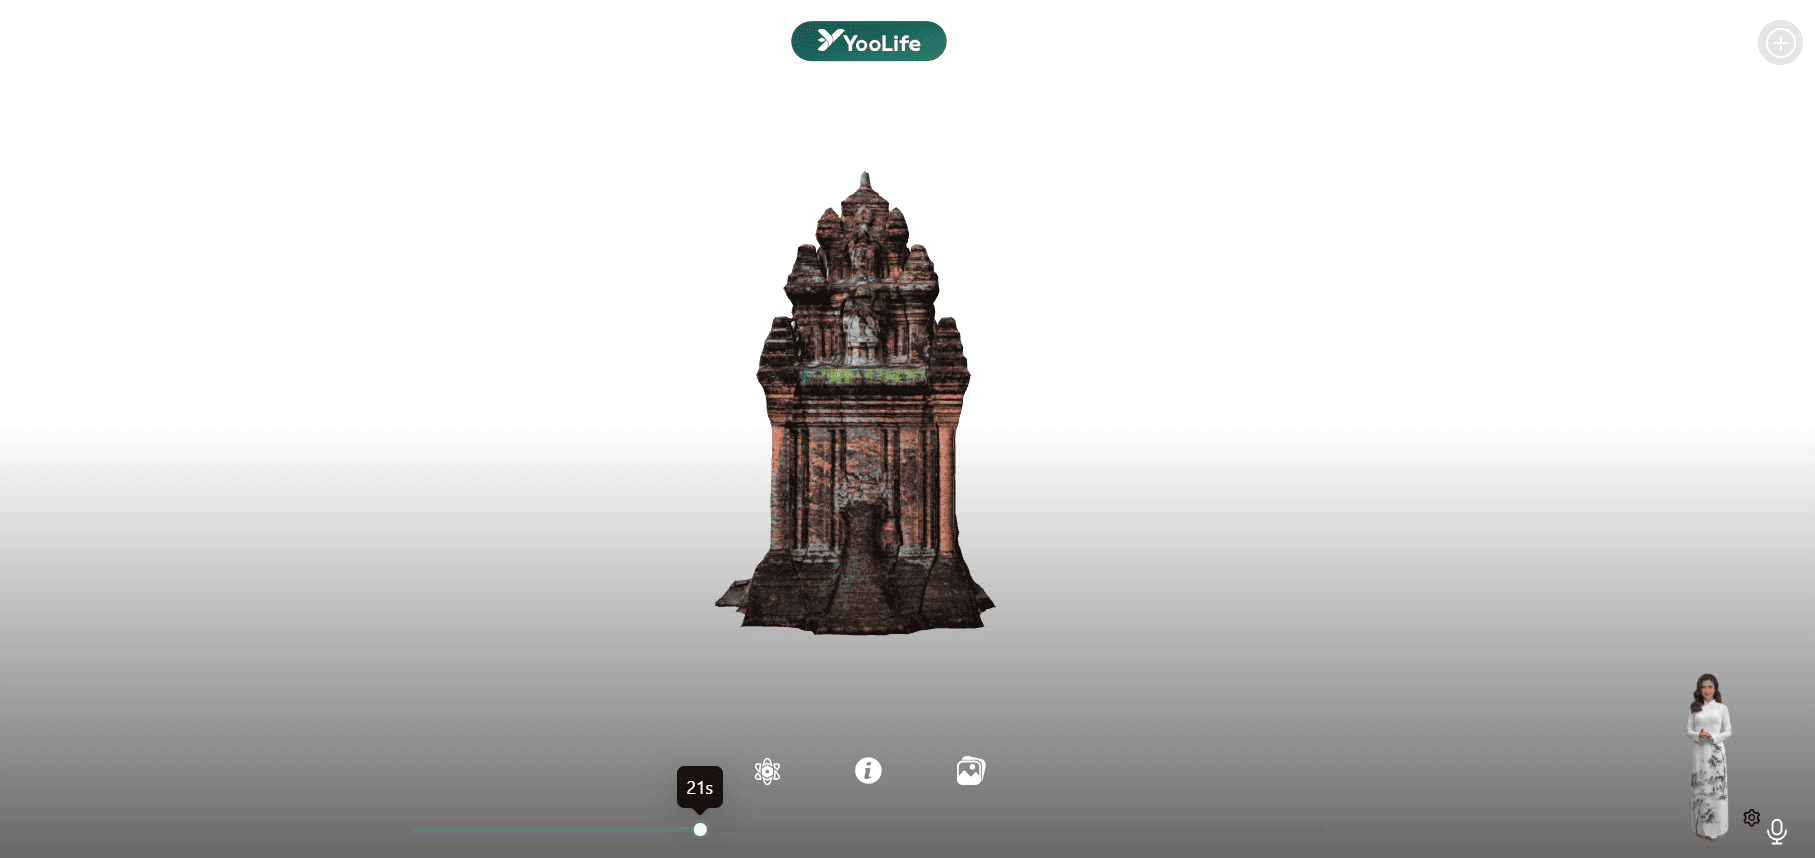Click the 21s time tooltip
Image resolution: width=1815 pixels, height=858 pixels.
coord(699,787)
